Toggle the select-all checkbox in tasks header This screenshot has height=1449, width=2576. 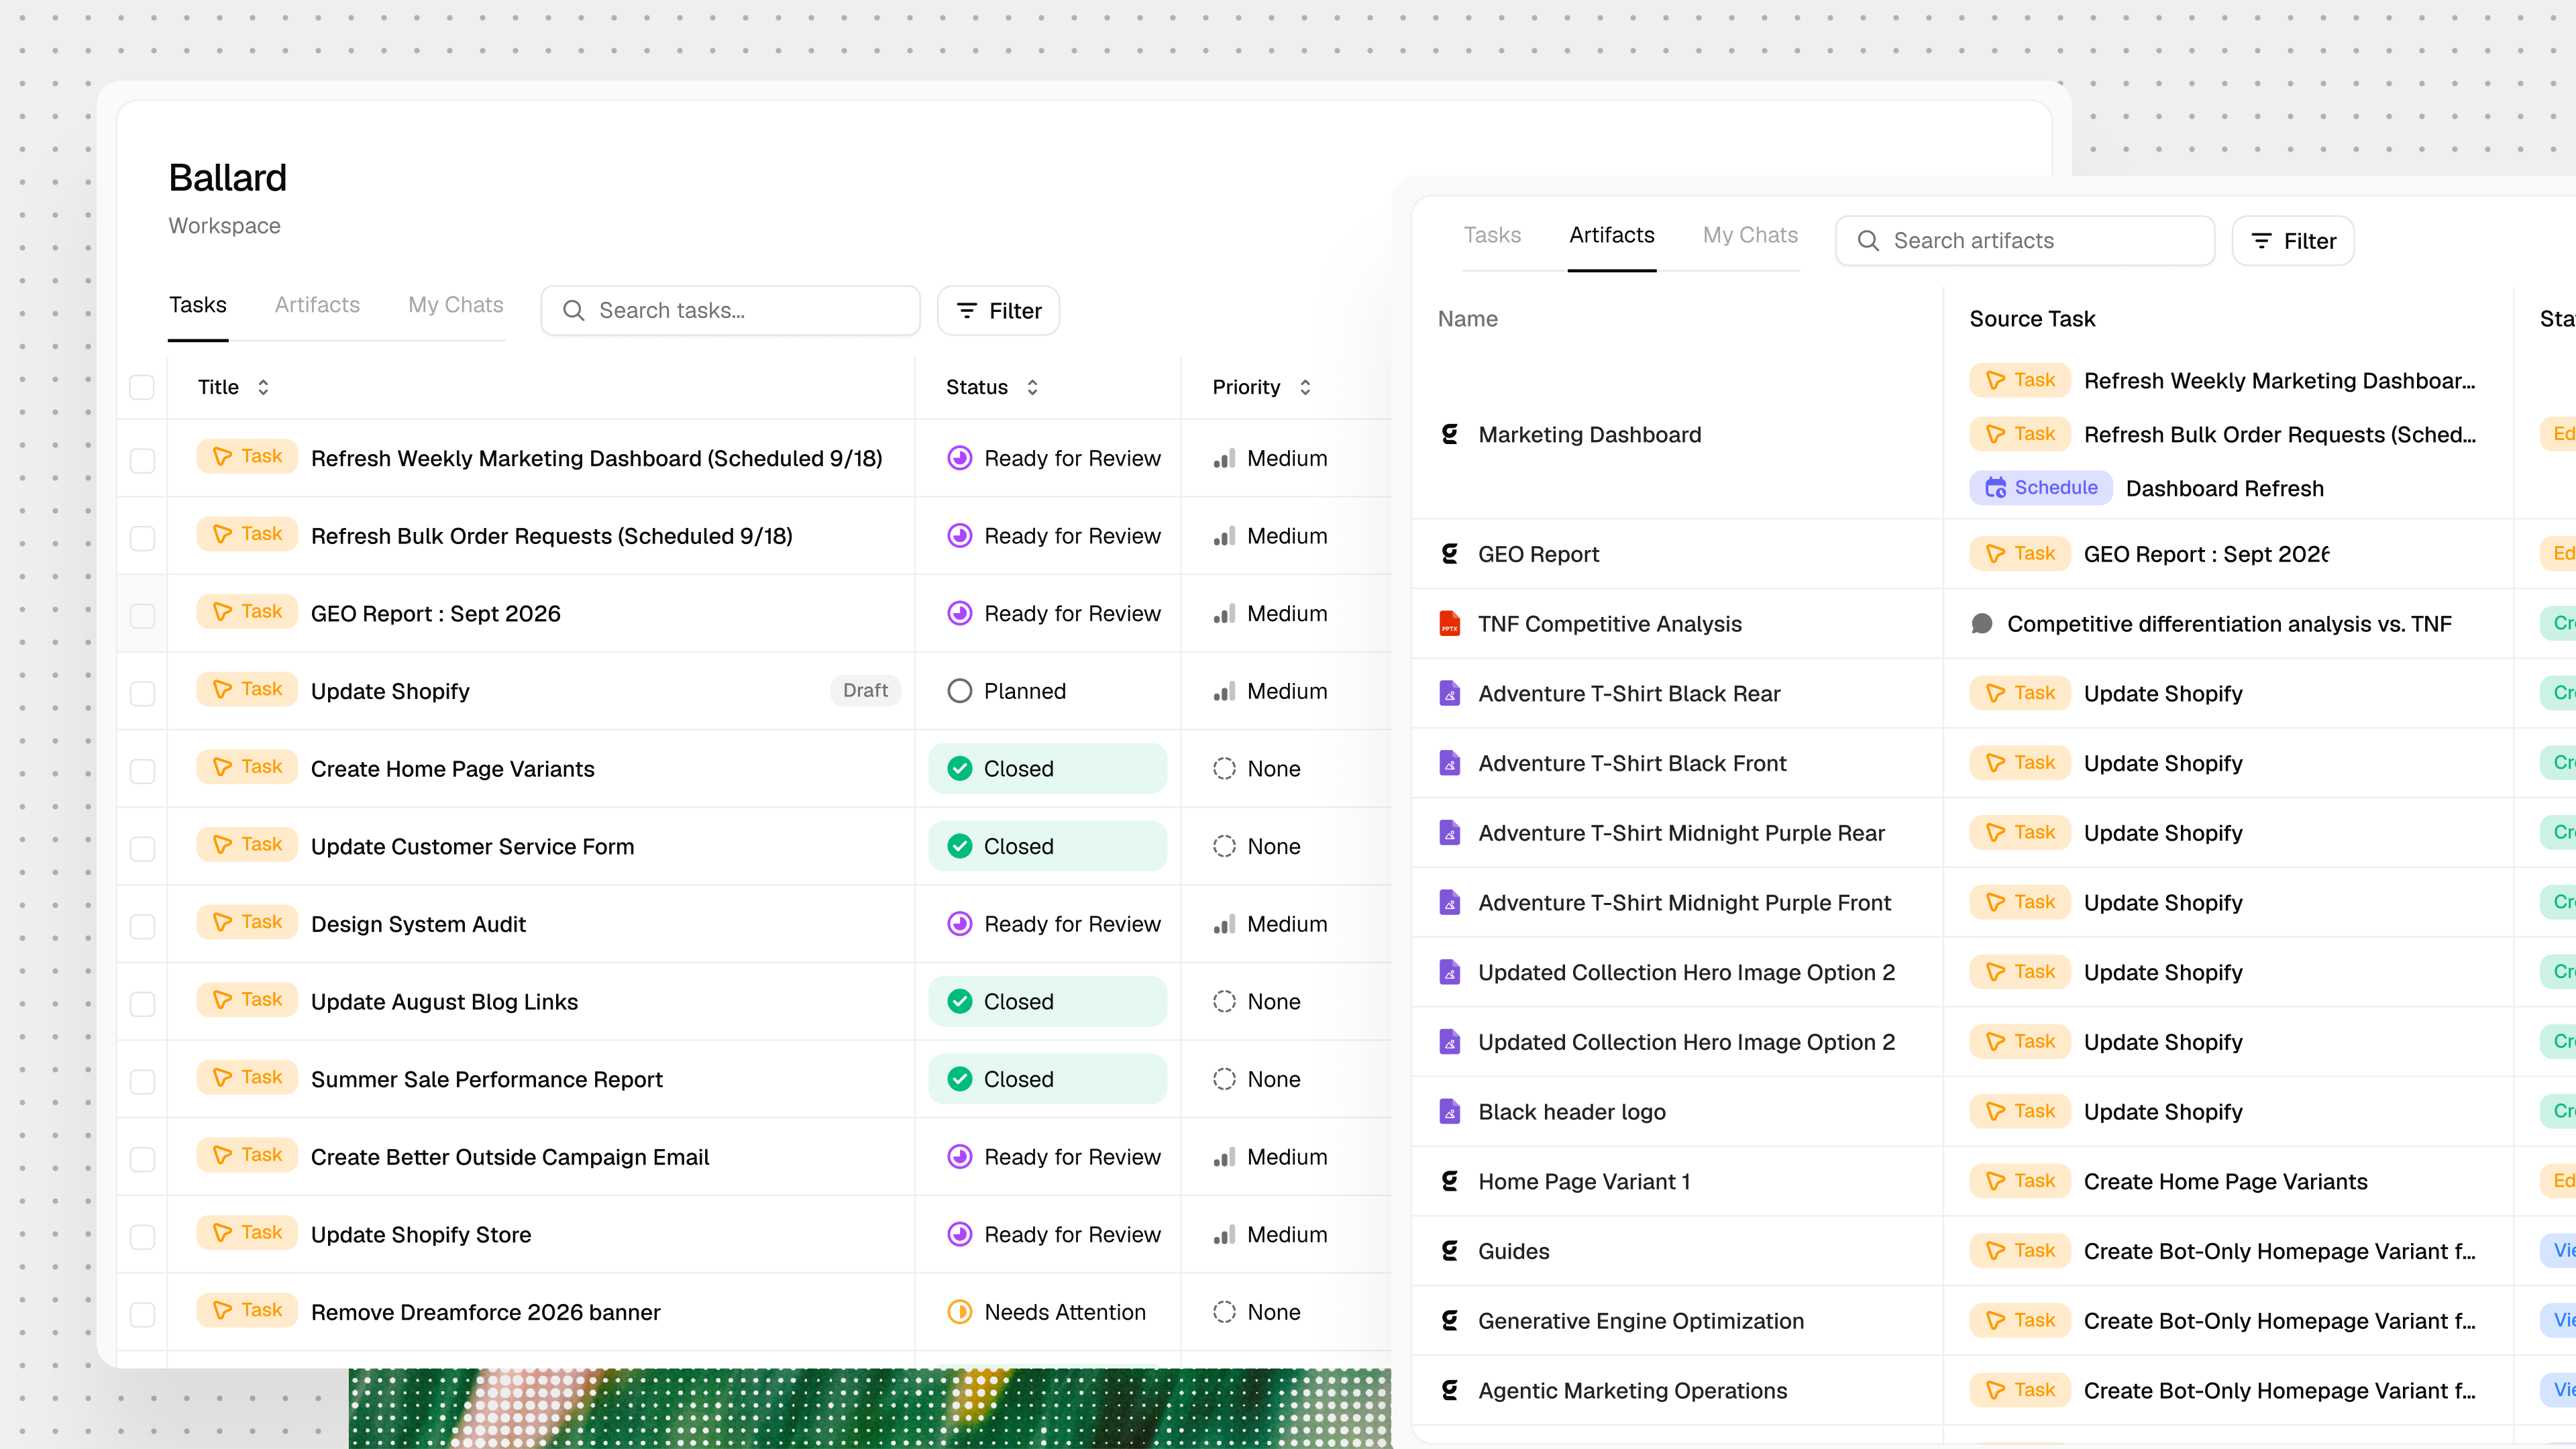pyautogui.click(x=142, y=387)
